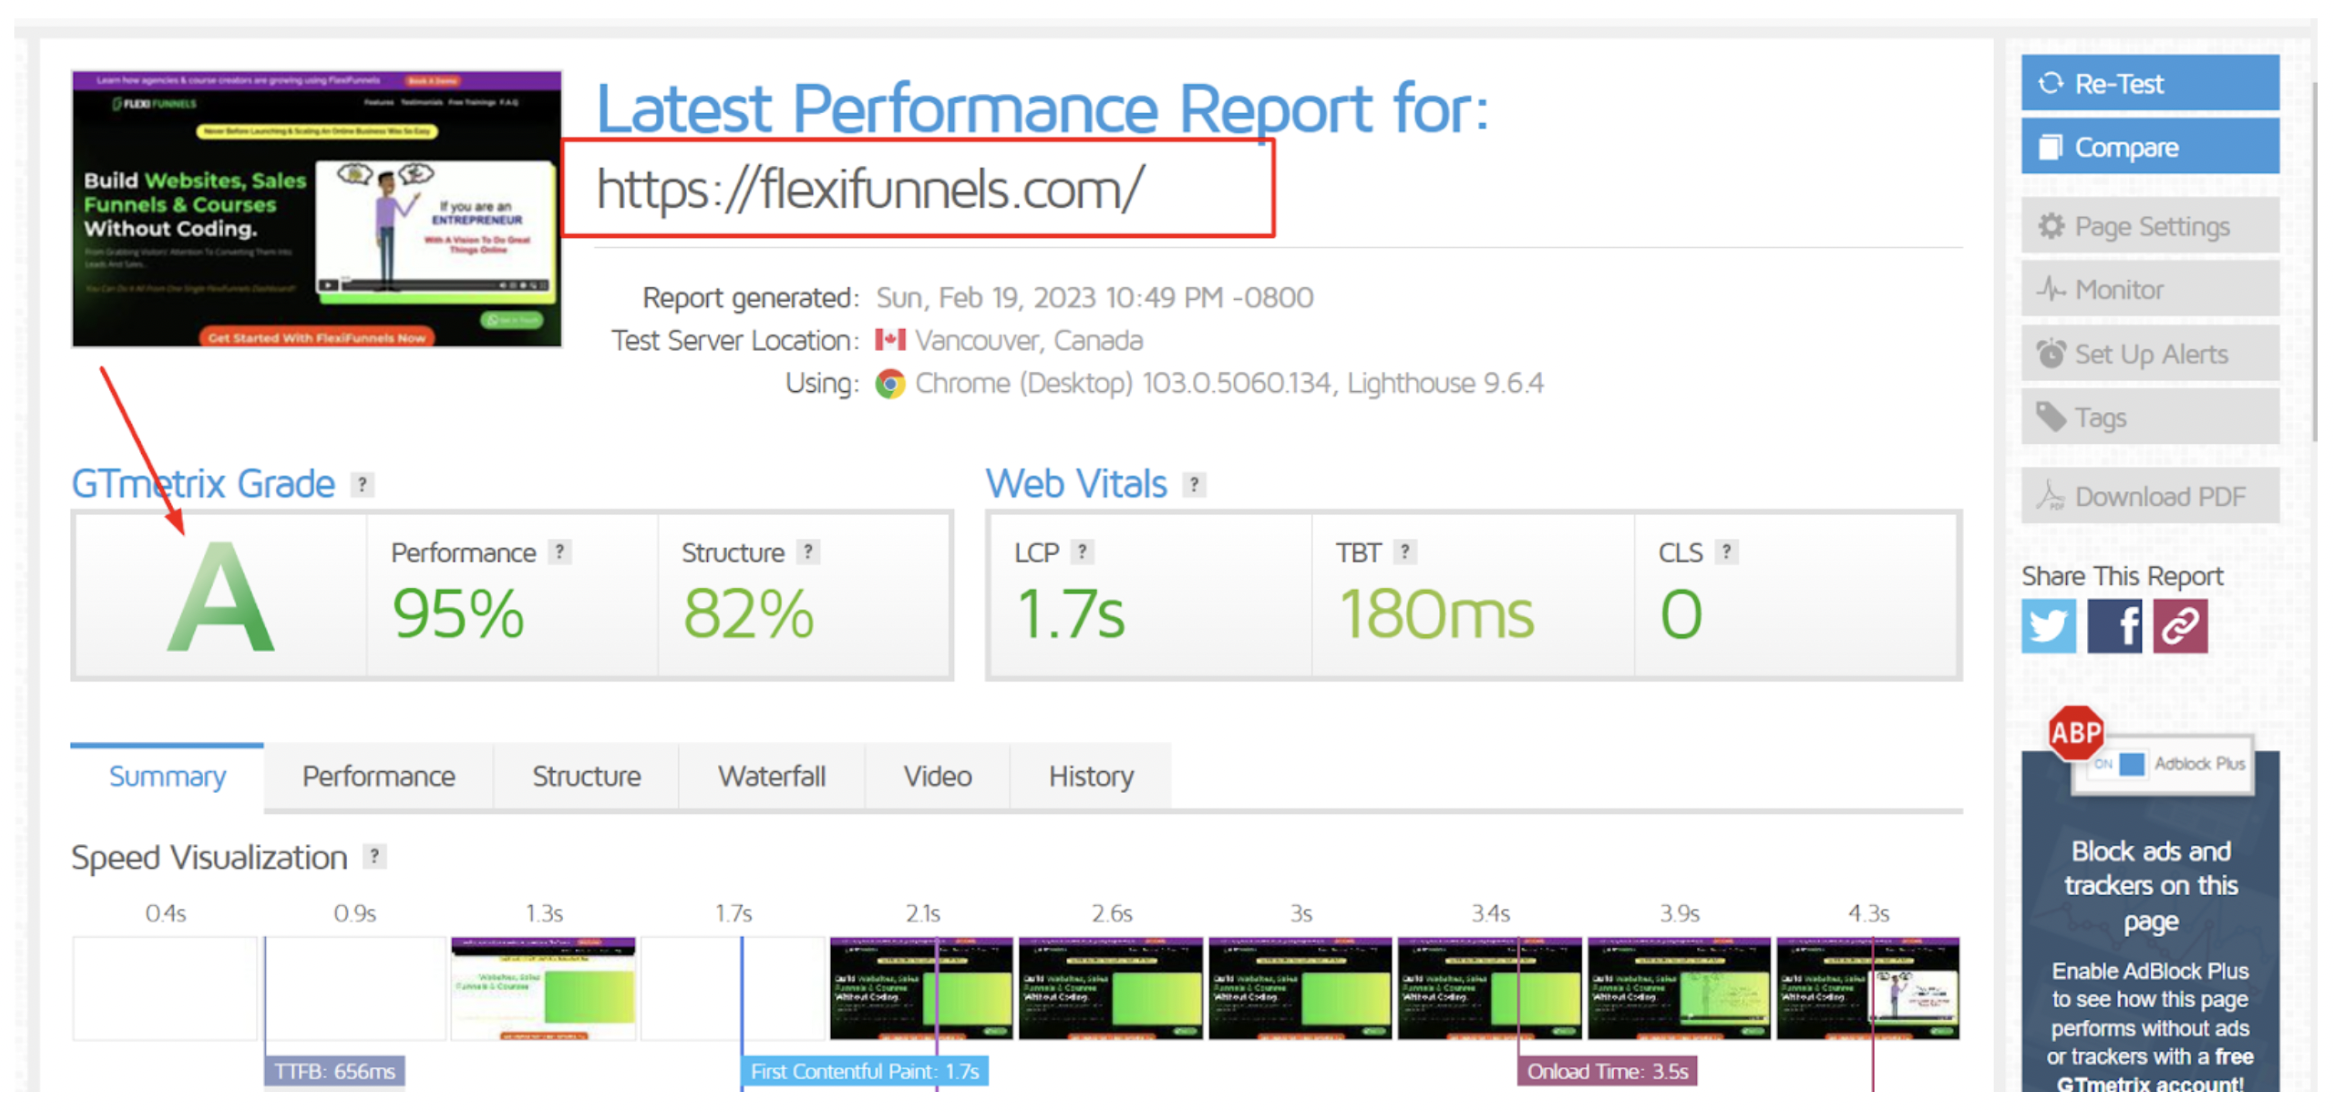Open help tooltip for LCP metric
The width and height of the screenshot is (2334, 1112).
click(x=1081, y=552)
